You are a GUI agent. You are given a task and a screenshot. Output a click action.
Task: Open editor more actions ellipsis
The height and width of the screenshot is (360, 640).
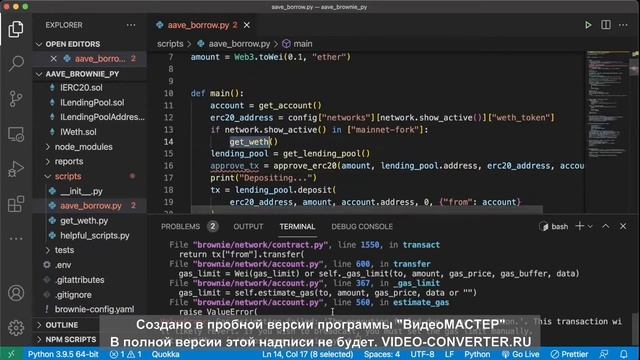click(x=623, y=25)
